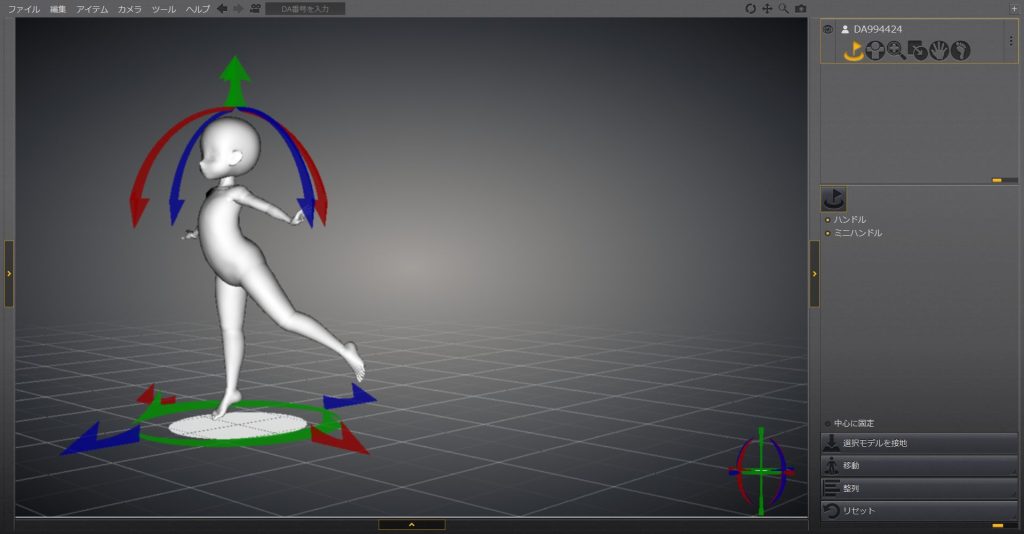Select the magnifier zoom tool in model row
Image resolution: width=1024 pixels, height=534 pixels.
point(896,50)
